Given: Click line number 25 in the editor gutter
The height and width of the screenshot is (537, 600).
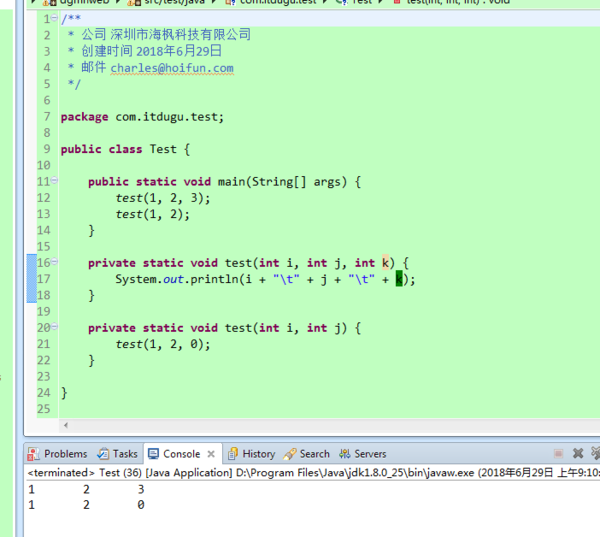Looking at the screenshot, I should (x=44, y=409).
